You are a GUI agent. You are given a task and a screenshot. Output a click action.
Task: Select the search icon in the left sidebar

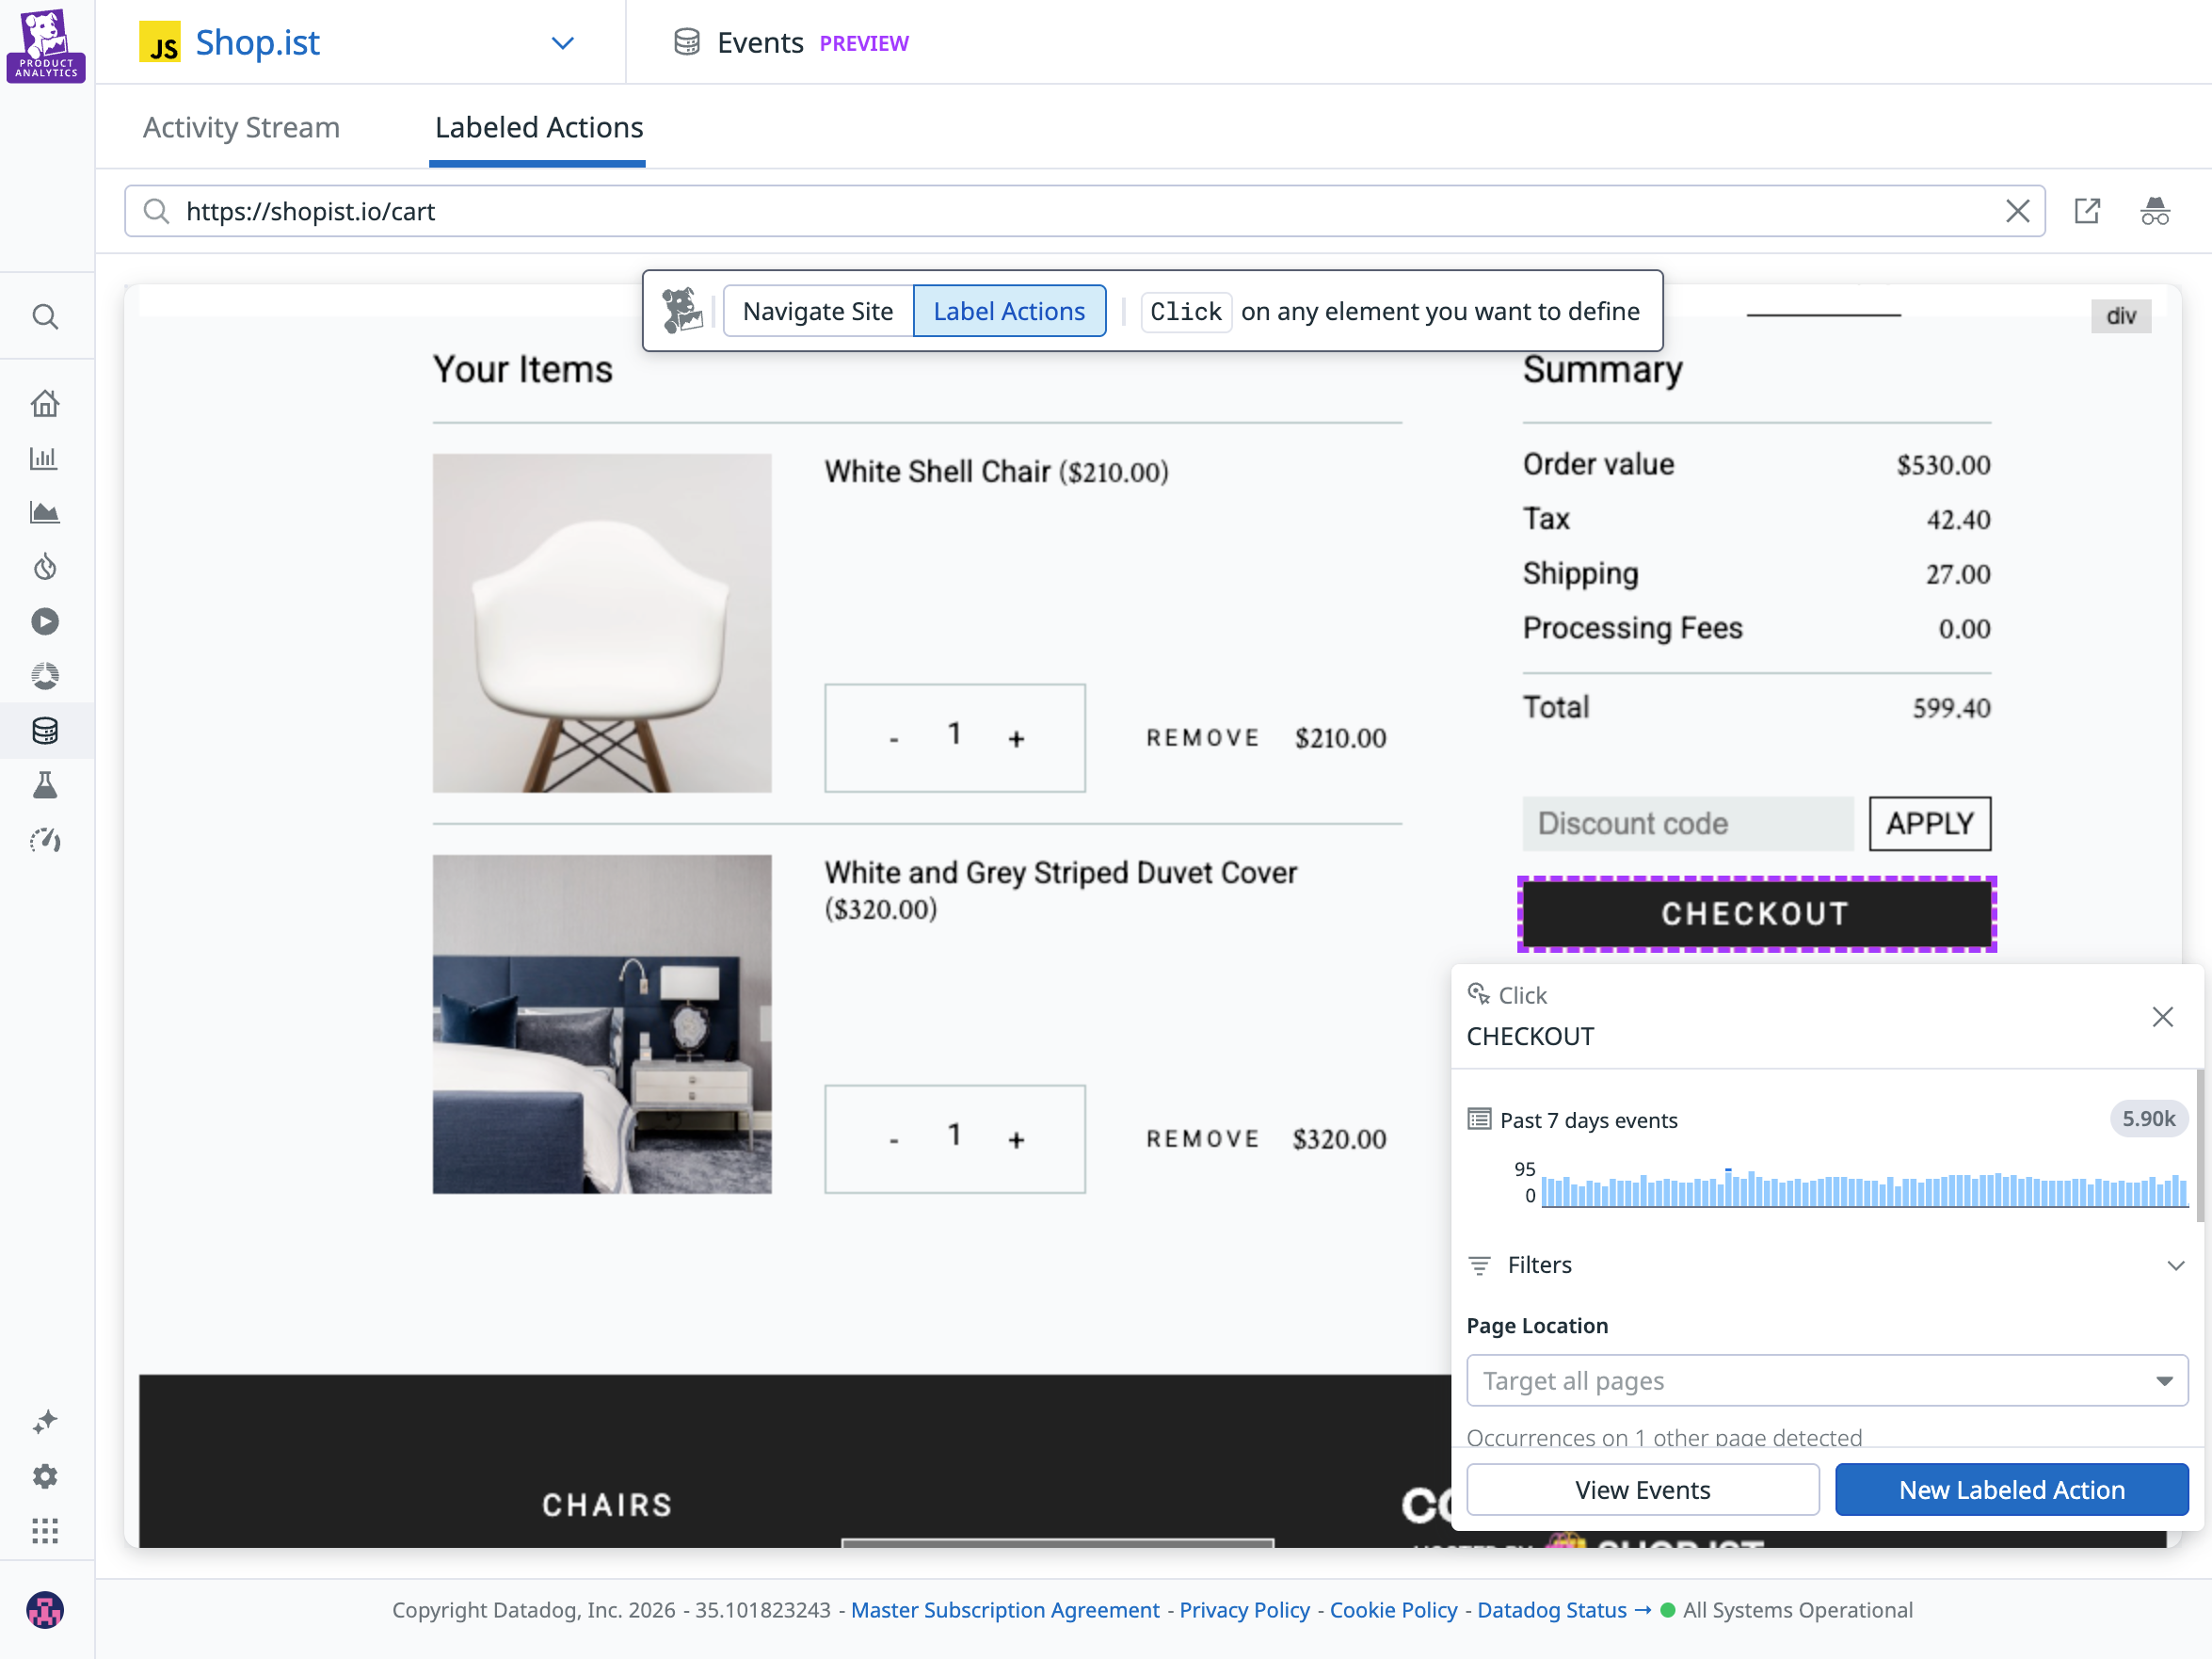[46, 316]
